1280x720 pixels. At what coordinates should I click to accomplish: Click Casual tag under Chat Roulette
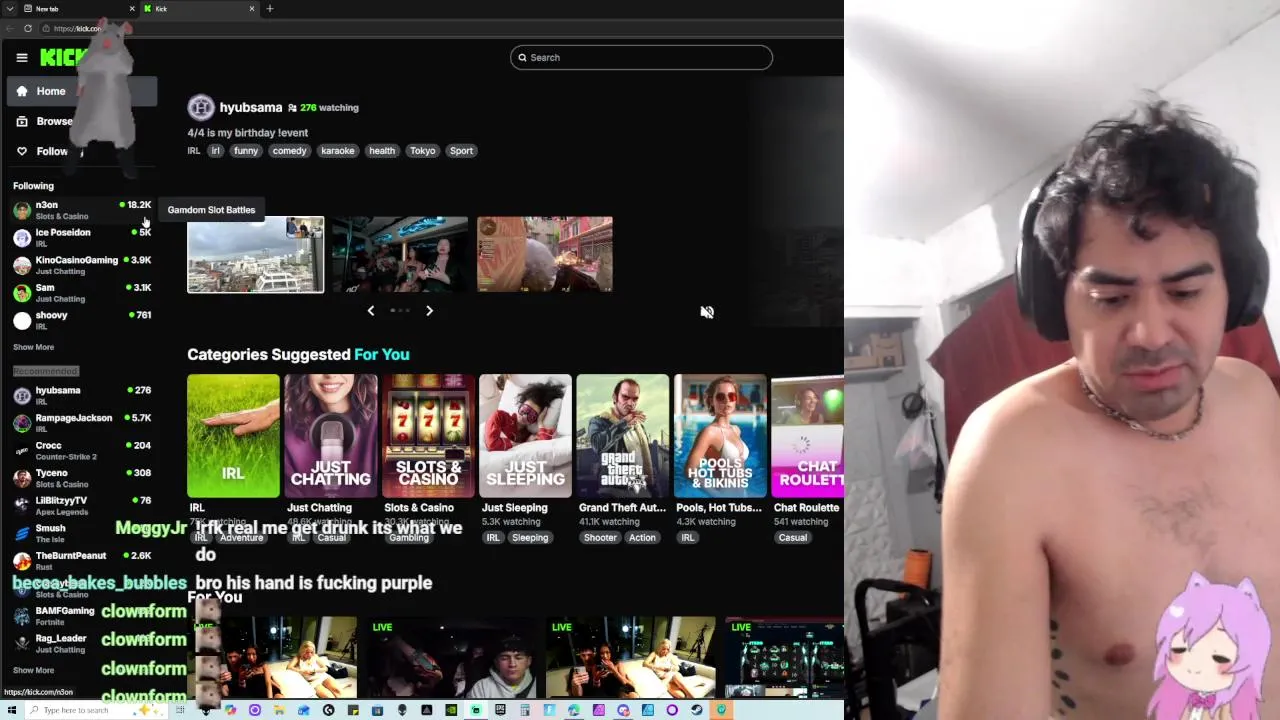click(793, 538)
